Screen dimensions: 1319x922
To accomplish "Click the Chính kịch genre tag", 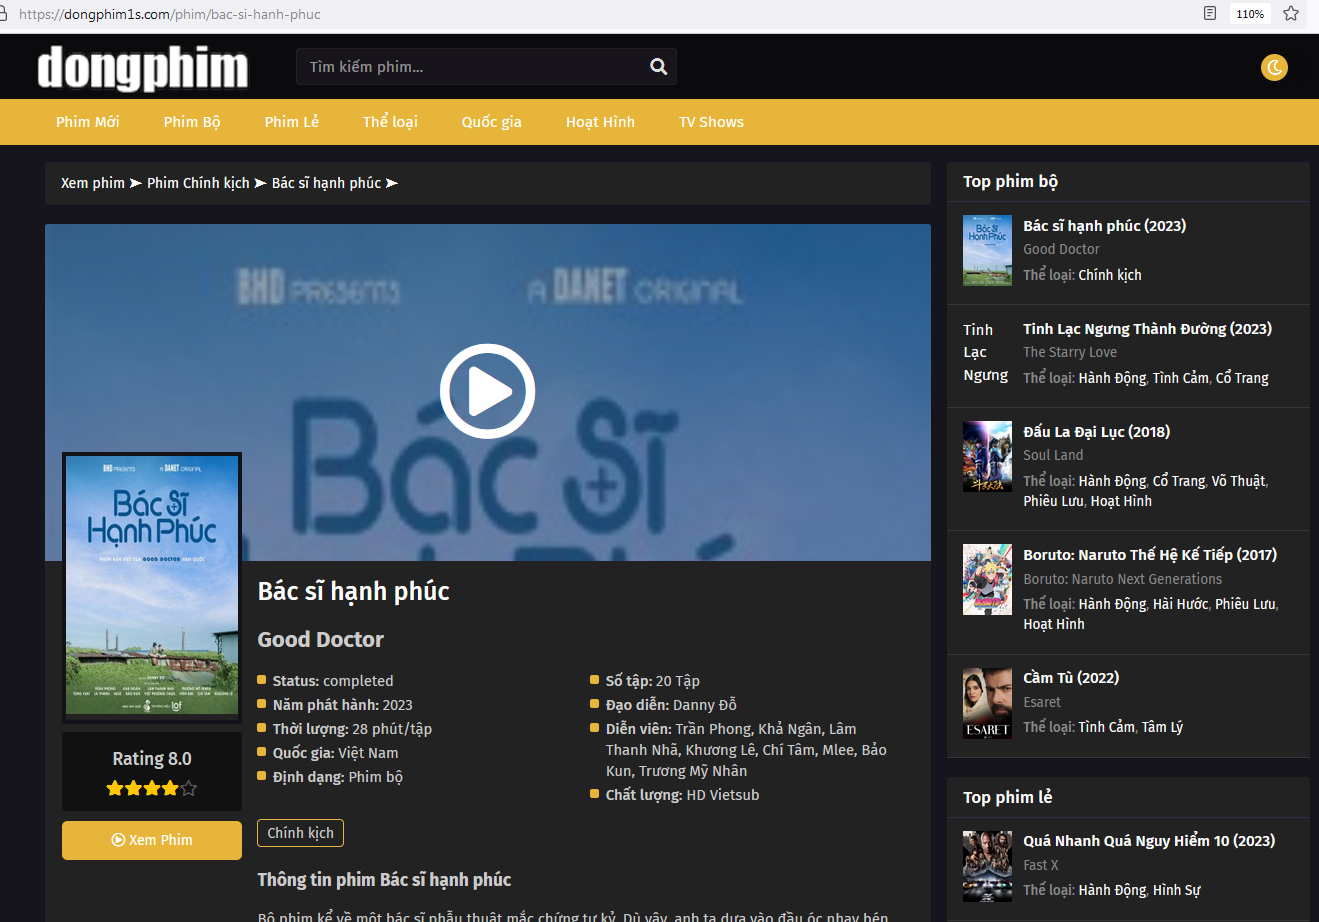I will (300, 833).
